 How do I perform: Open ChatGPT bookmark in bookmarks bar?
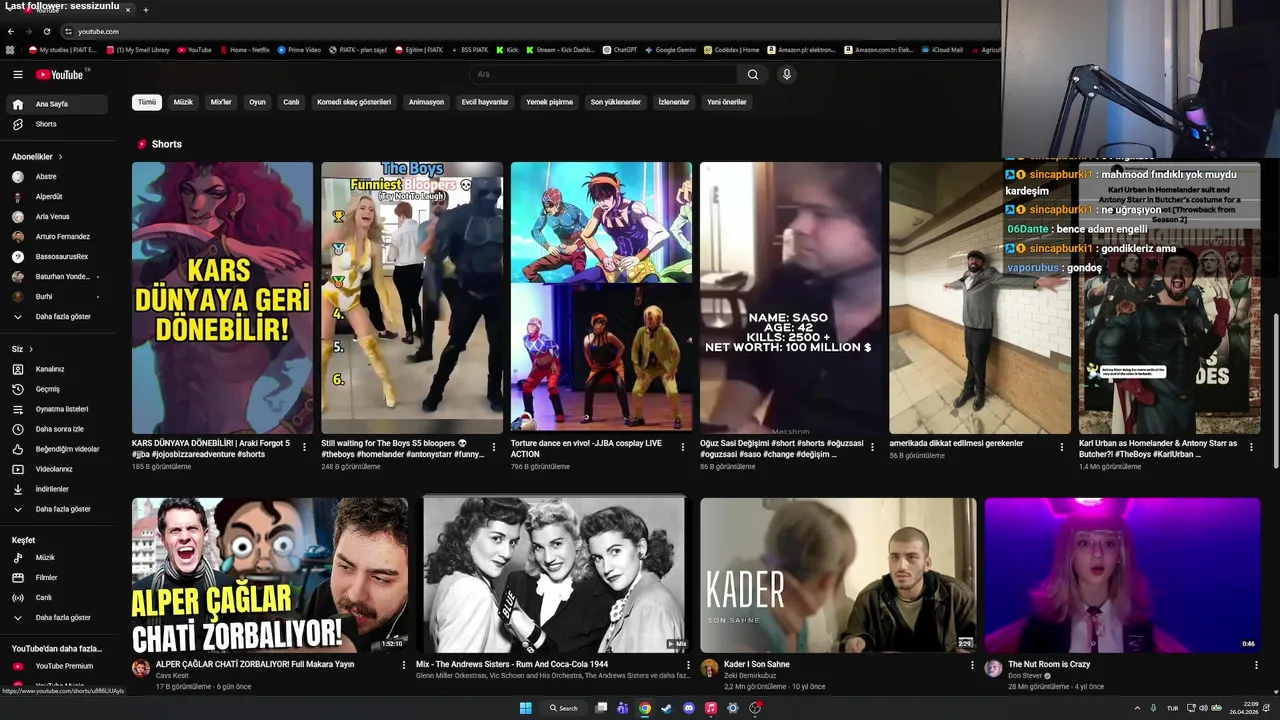(x=620, y=50)
